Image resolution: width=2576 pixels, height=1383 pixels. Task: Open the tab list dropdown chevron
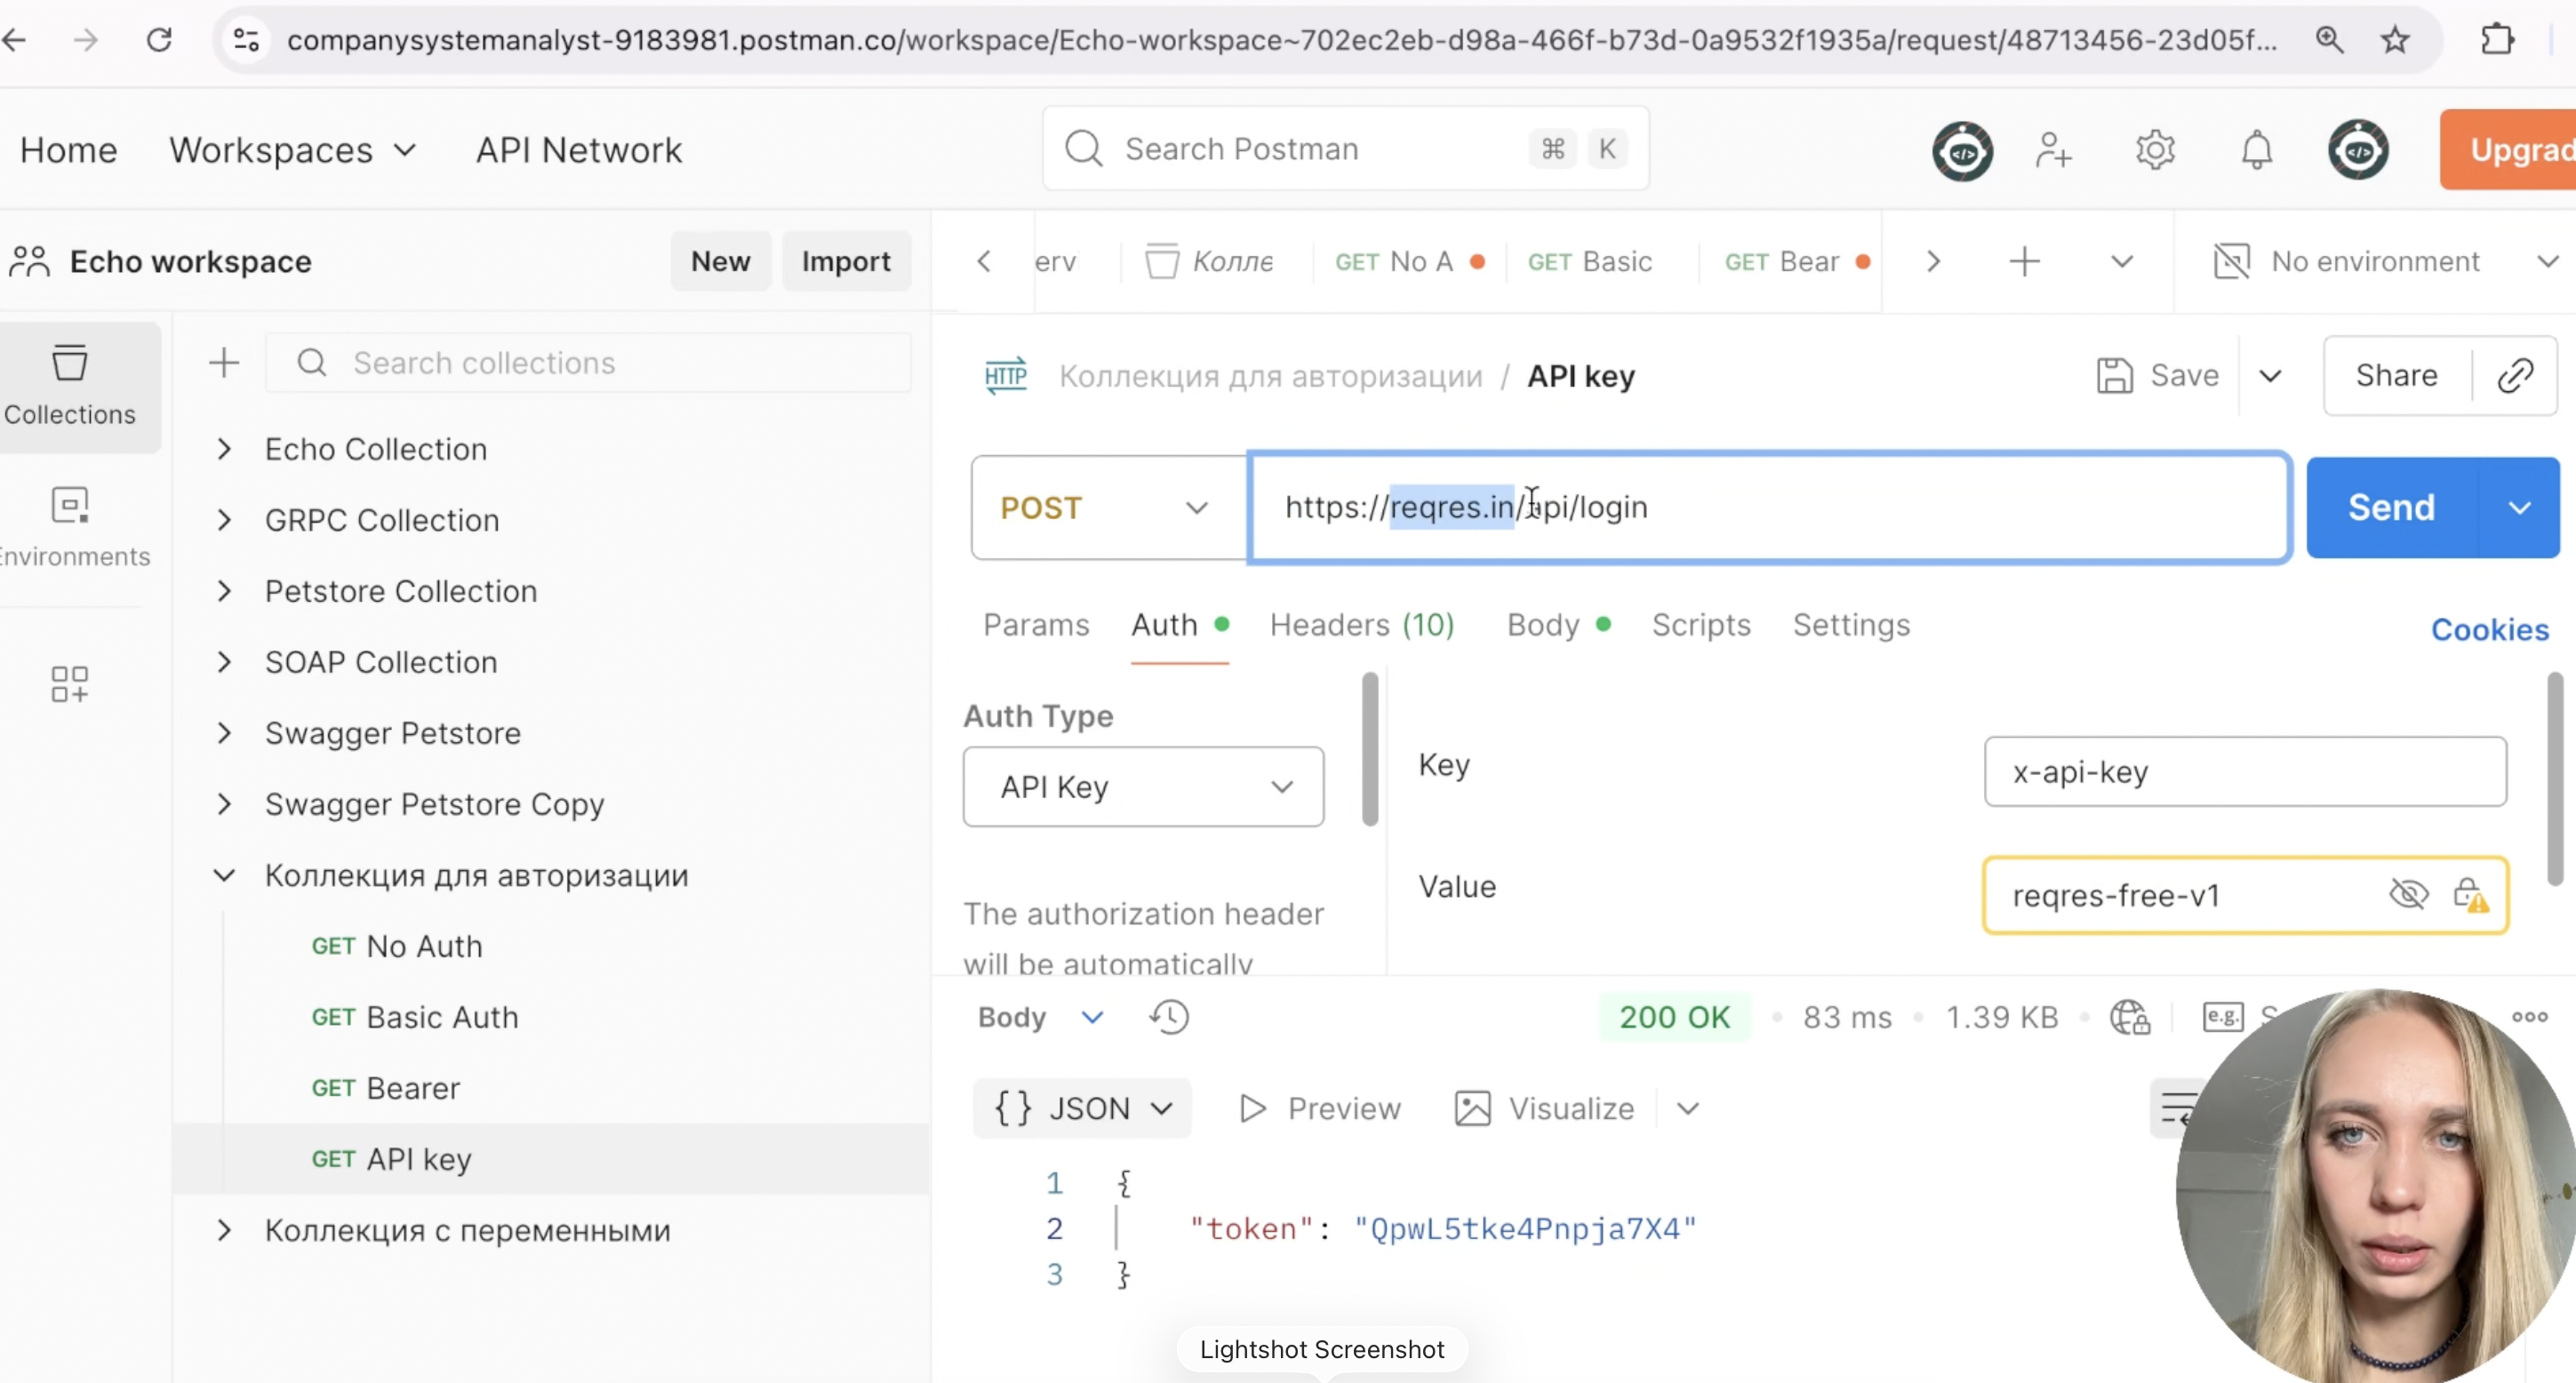[x=2121, y=261]
